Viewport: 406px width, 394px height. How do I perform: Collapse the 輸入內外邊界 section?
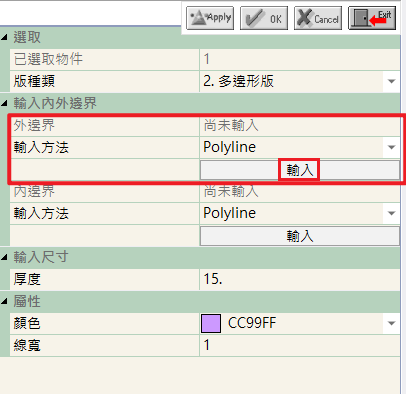pyautogui.click(x=4, y=104)
